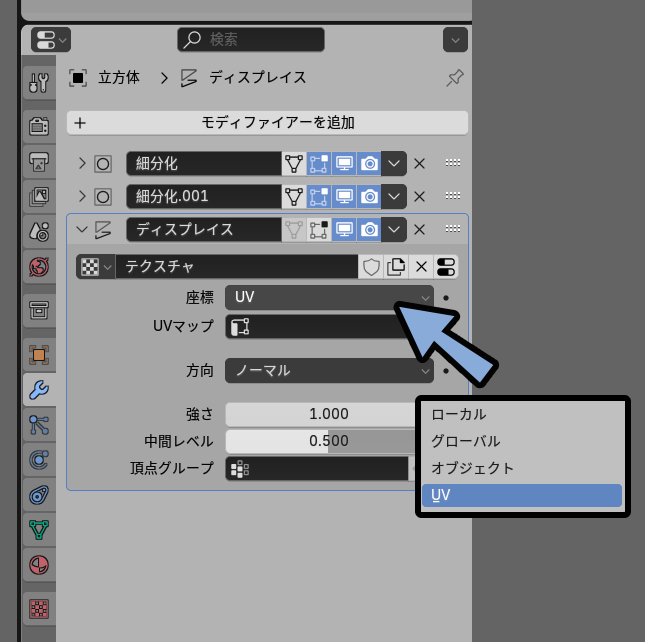645x642 pixels.
Task: Toggle the pin icon
Action: pyautogui.click(x=455, y=78)
